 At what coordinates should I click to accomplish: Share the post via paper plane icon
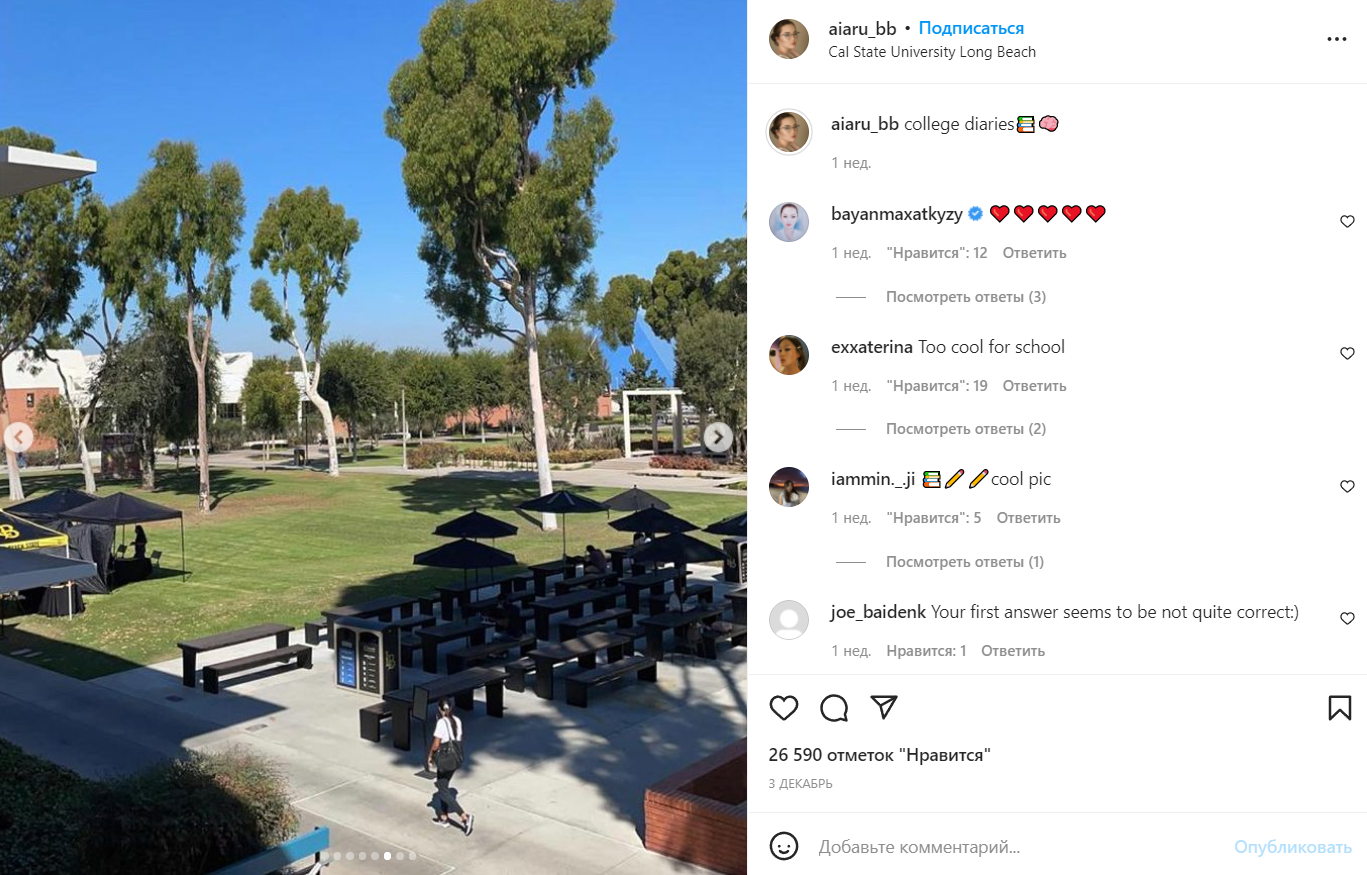pos(883,708)
